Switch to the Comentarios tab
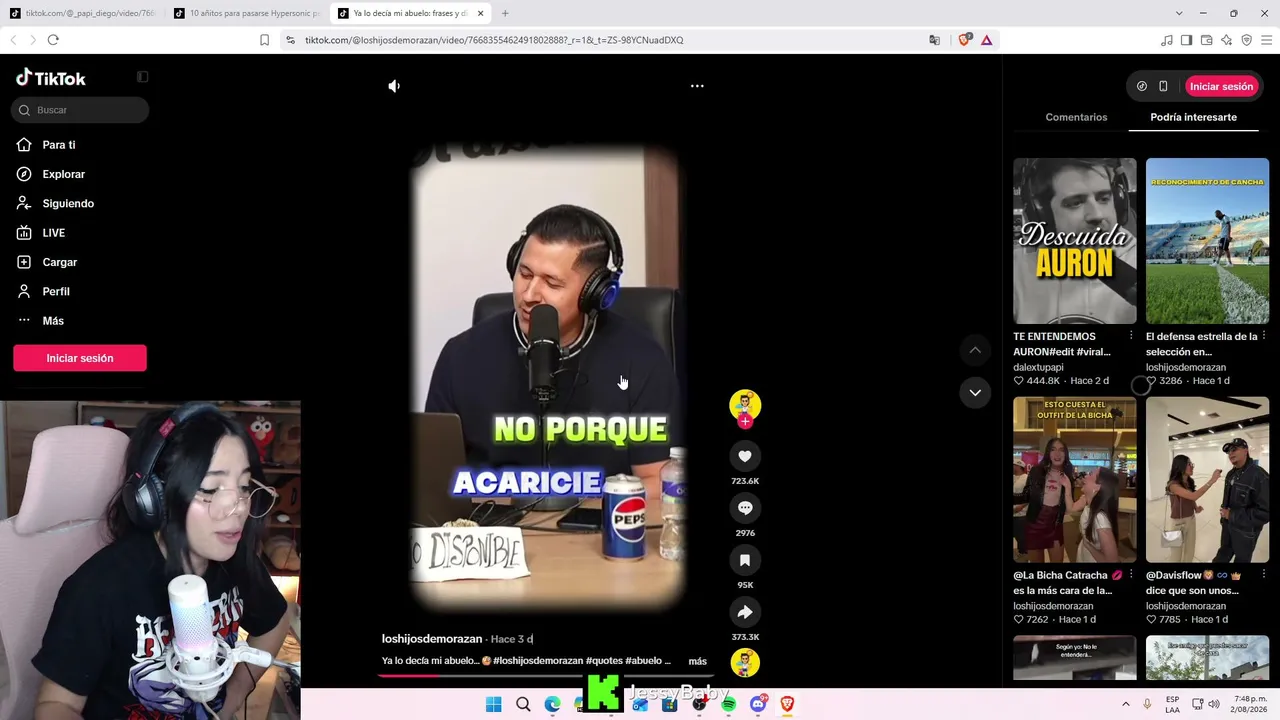Screen dimensions: 1280x720 pos(1076,117)
